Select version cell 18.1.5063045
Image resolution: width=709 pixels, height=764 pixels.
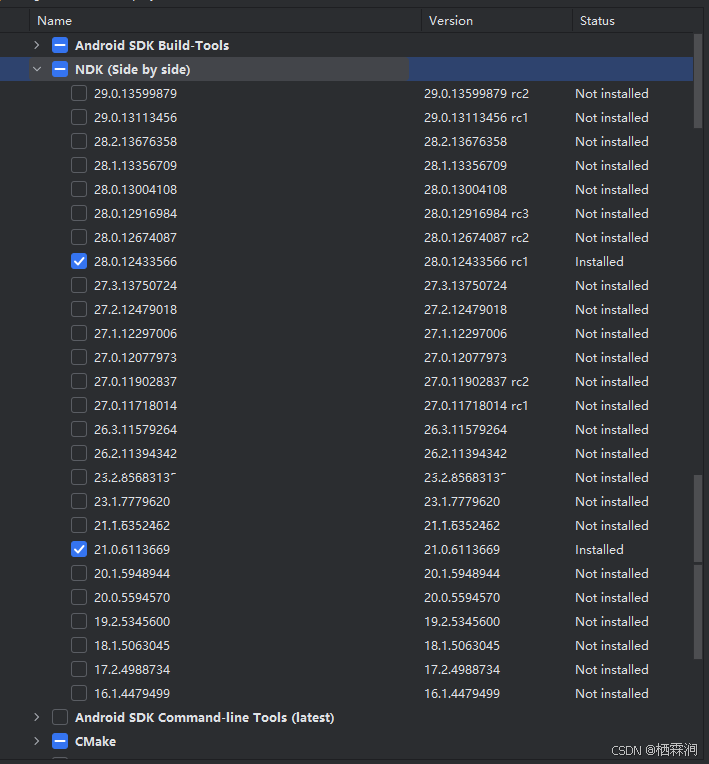[462, 645]
